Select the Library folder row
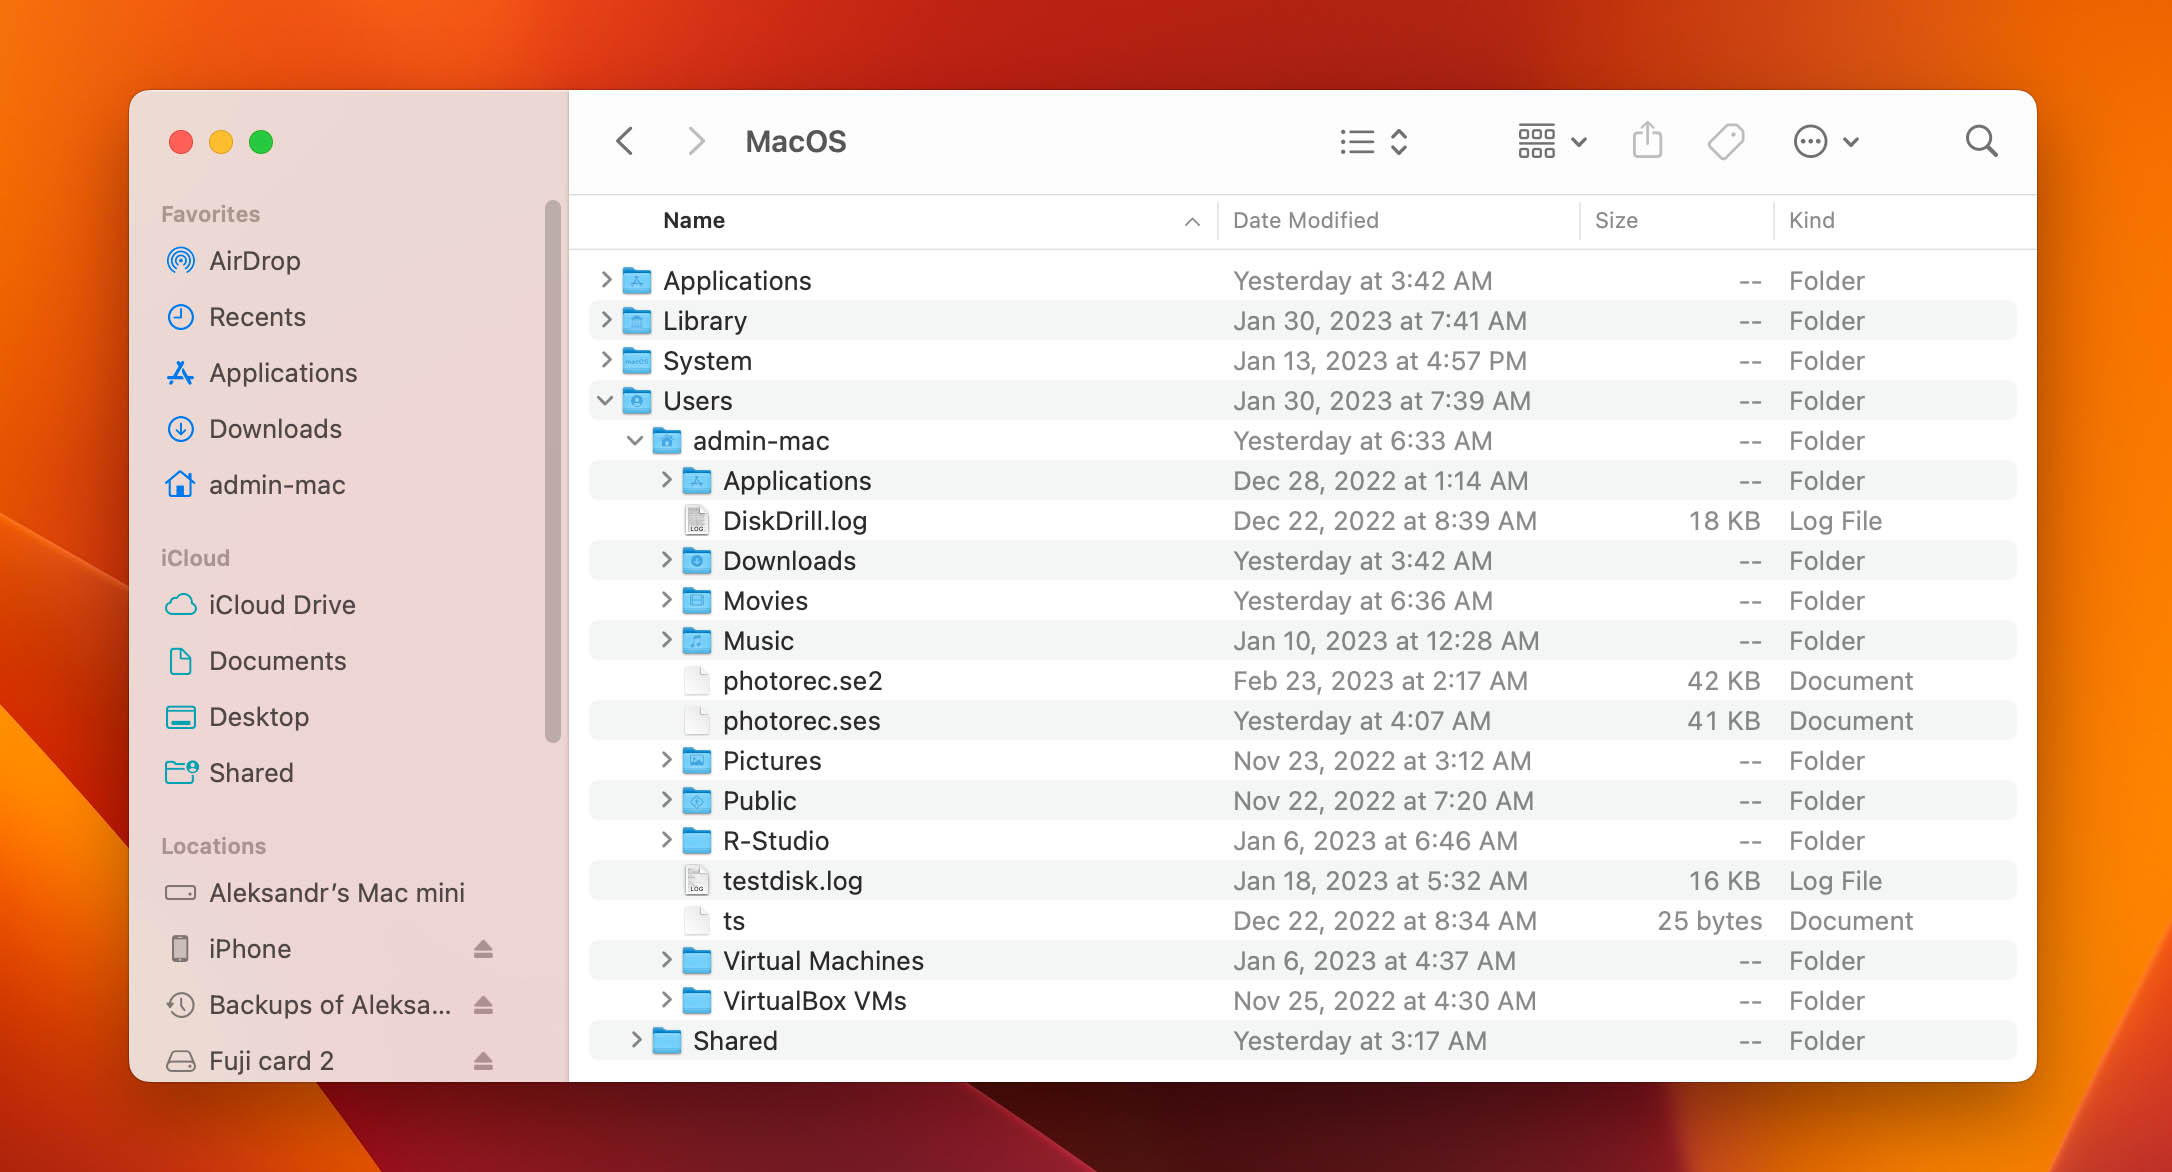 click(x=1302, y=321)
